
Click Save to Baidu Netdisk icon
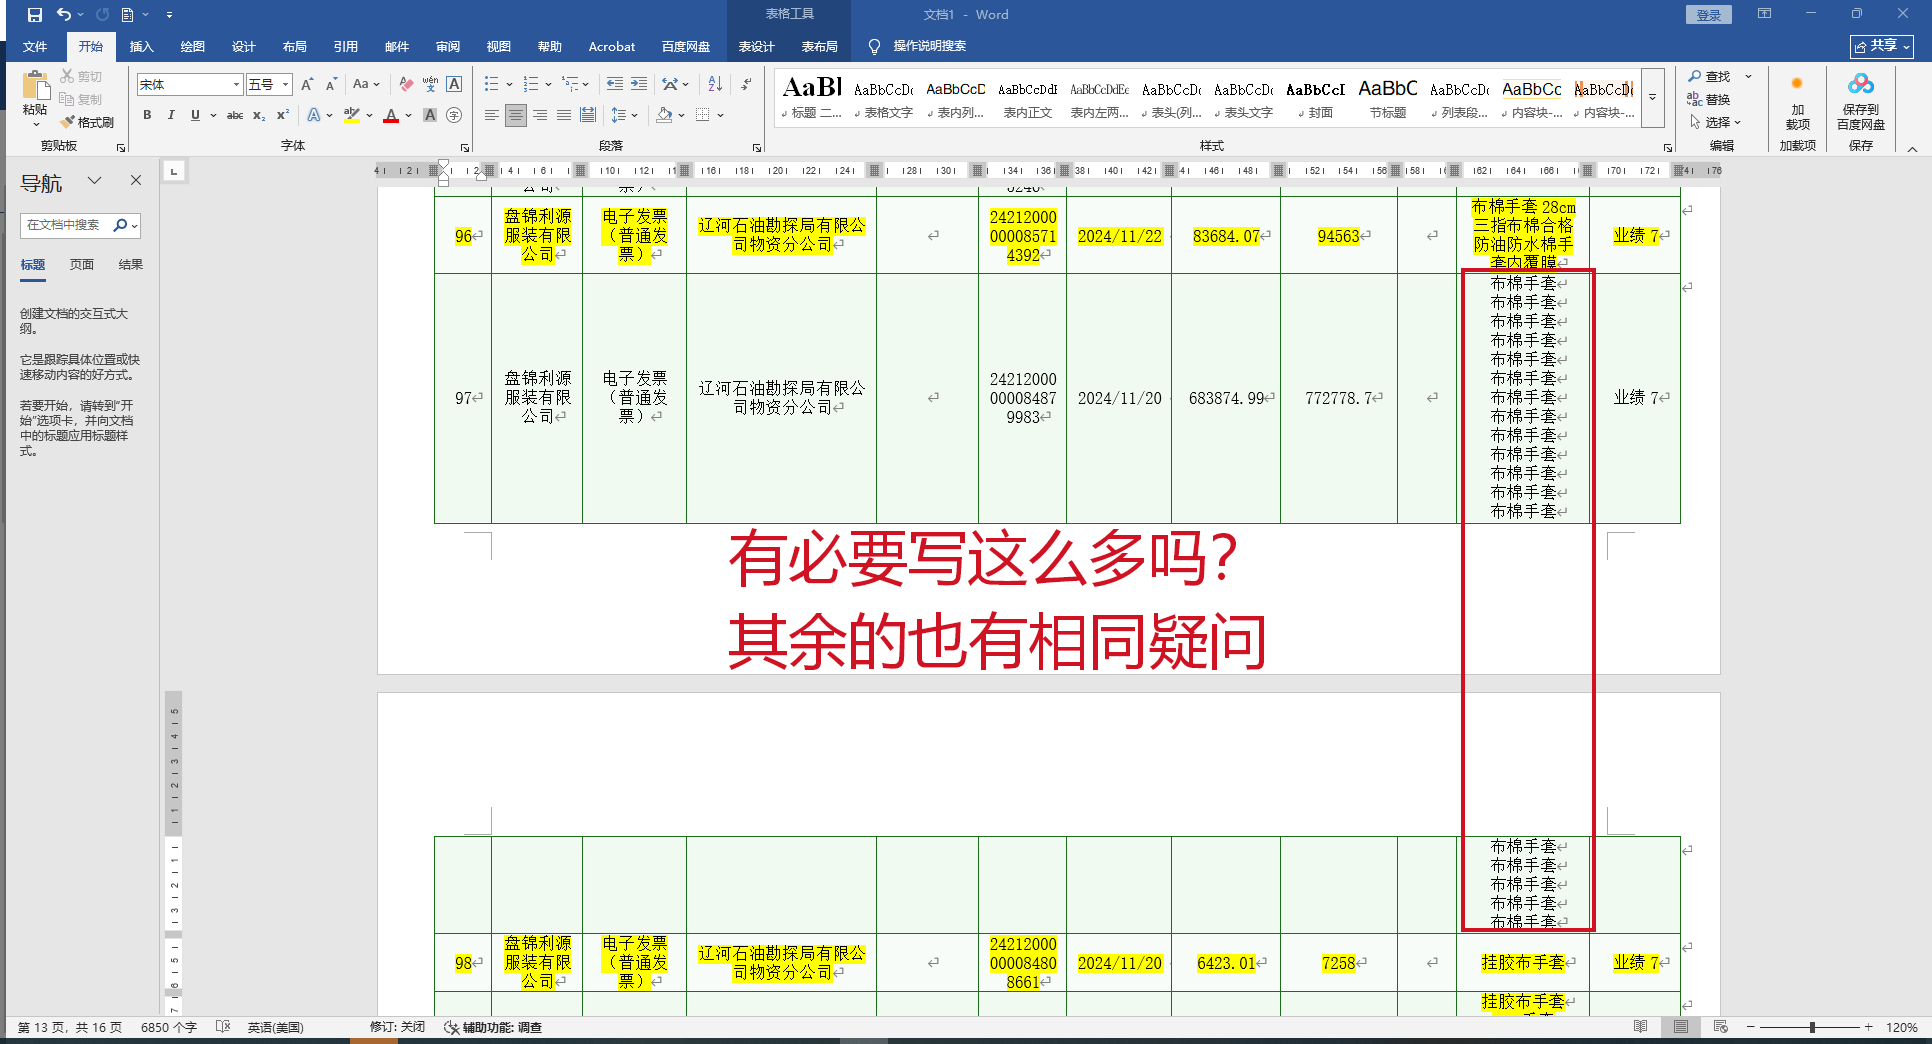click(x=1861, y=84)
